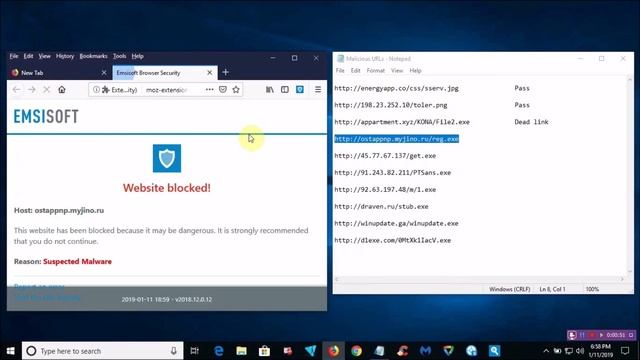Click the 198.23.252.10 toler.png URL line
This screenshot has width=640, height=360.
(x=391, y=105)
